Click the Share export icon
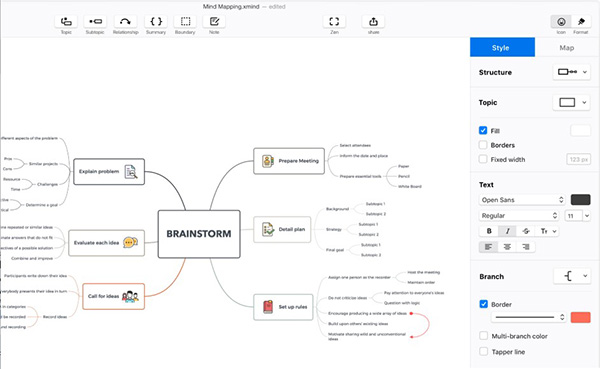The width and height of the screenshot is (600, 369). tap(373, 21)
